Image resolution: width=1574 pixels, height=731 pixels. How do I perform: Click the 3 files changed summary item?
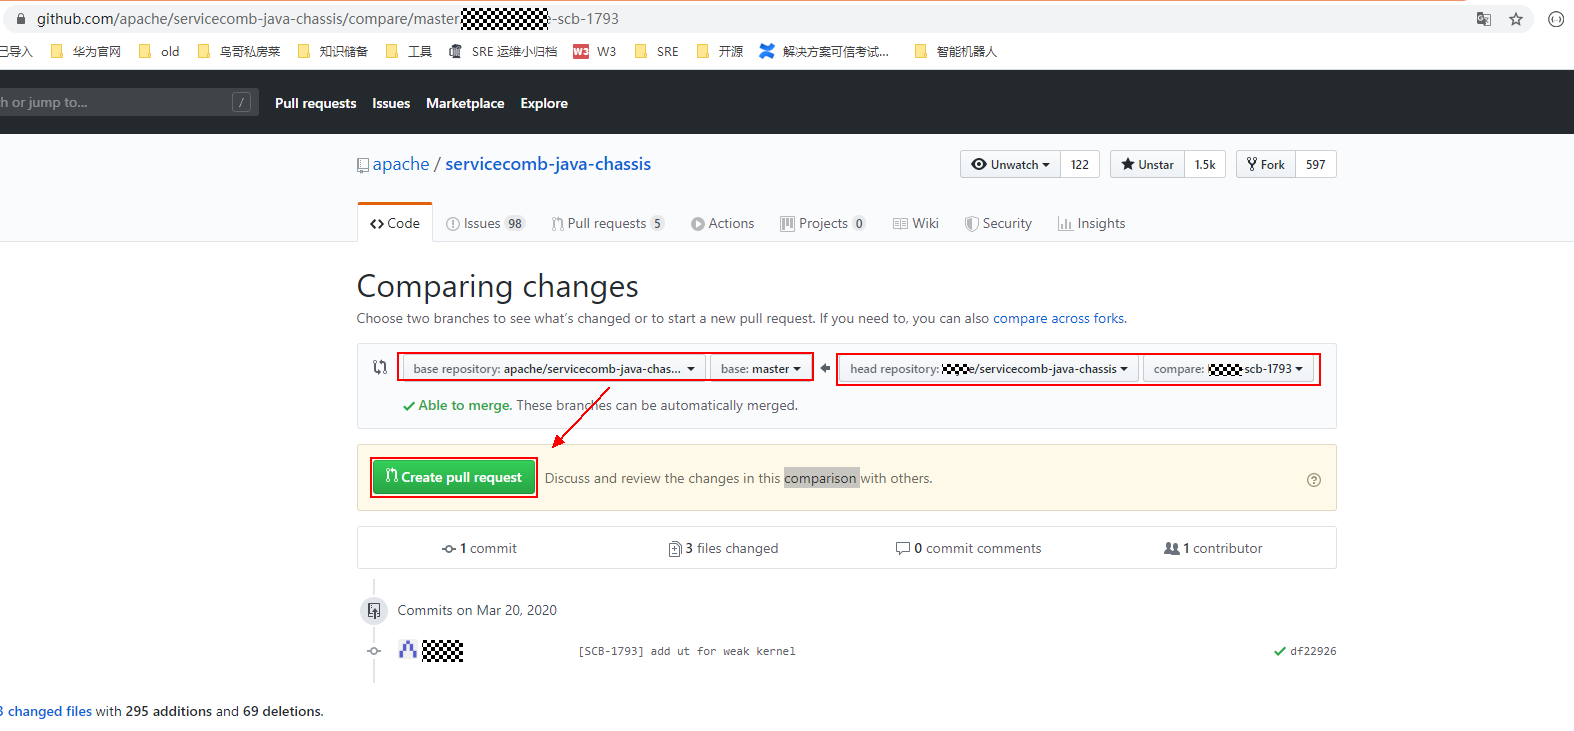(723, 548)
